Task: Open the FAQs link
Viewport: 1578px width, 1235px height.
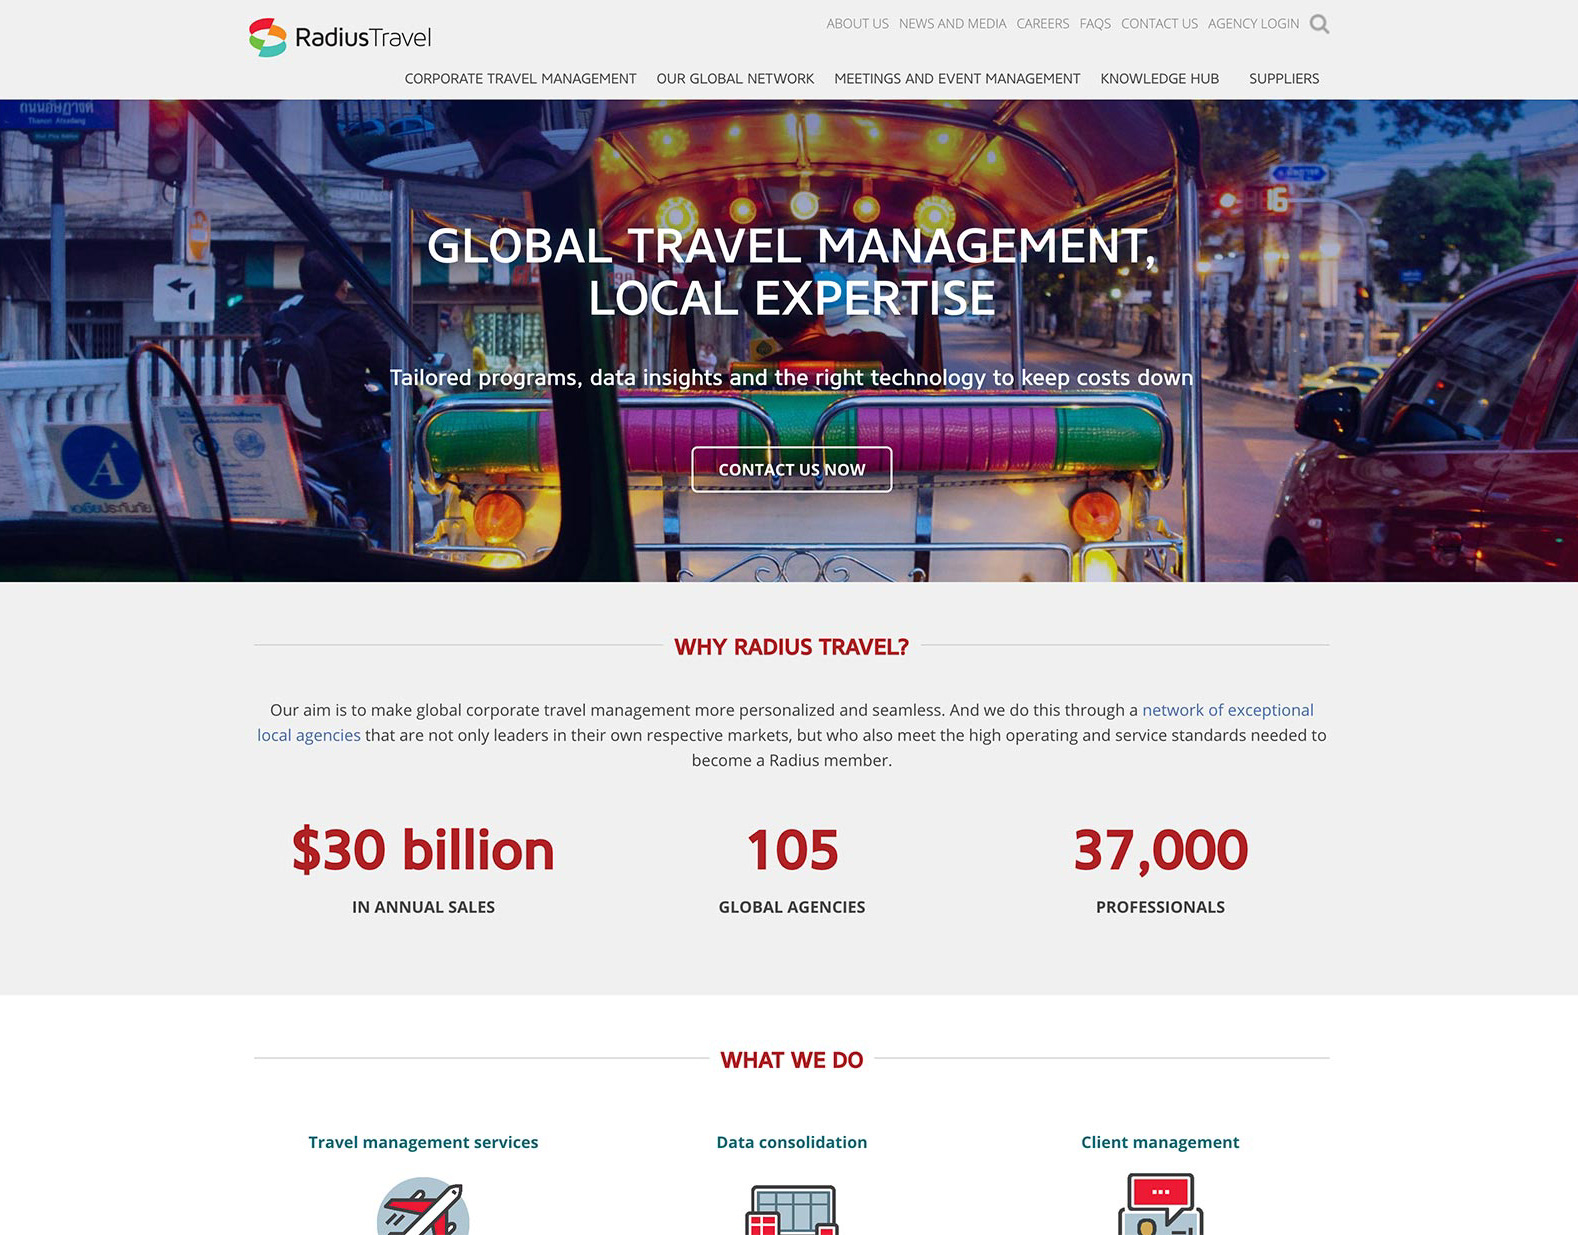Action: click(1095, 24)
